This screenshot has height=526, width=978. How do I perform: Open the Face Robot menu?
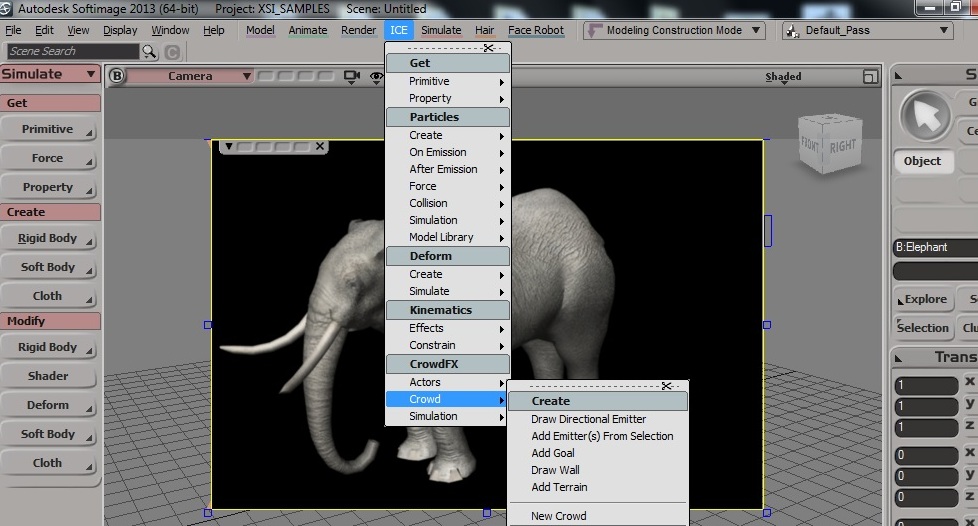pos(536,30)
